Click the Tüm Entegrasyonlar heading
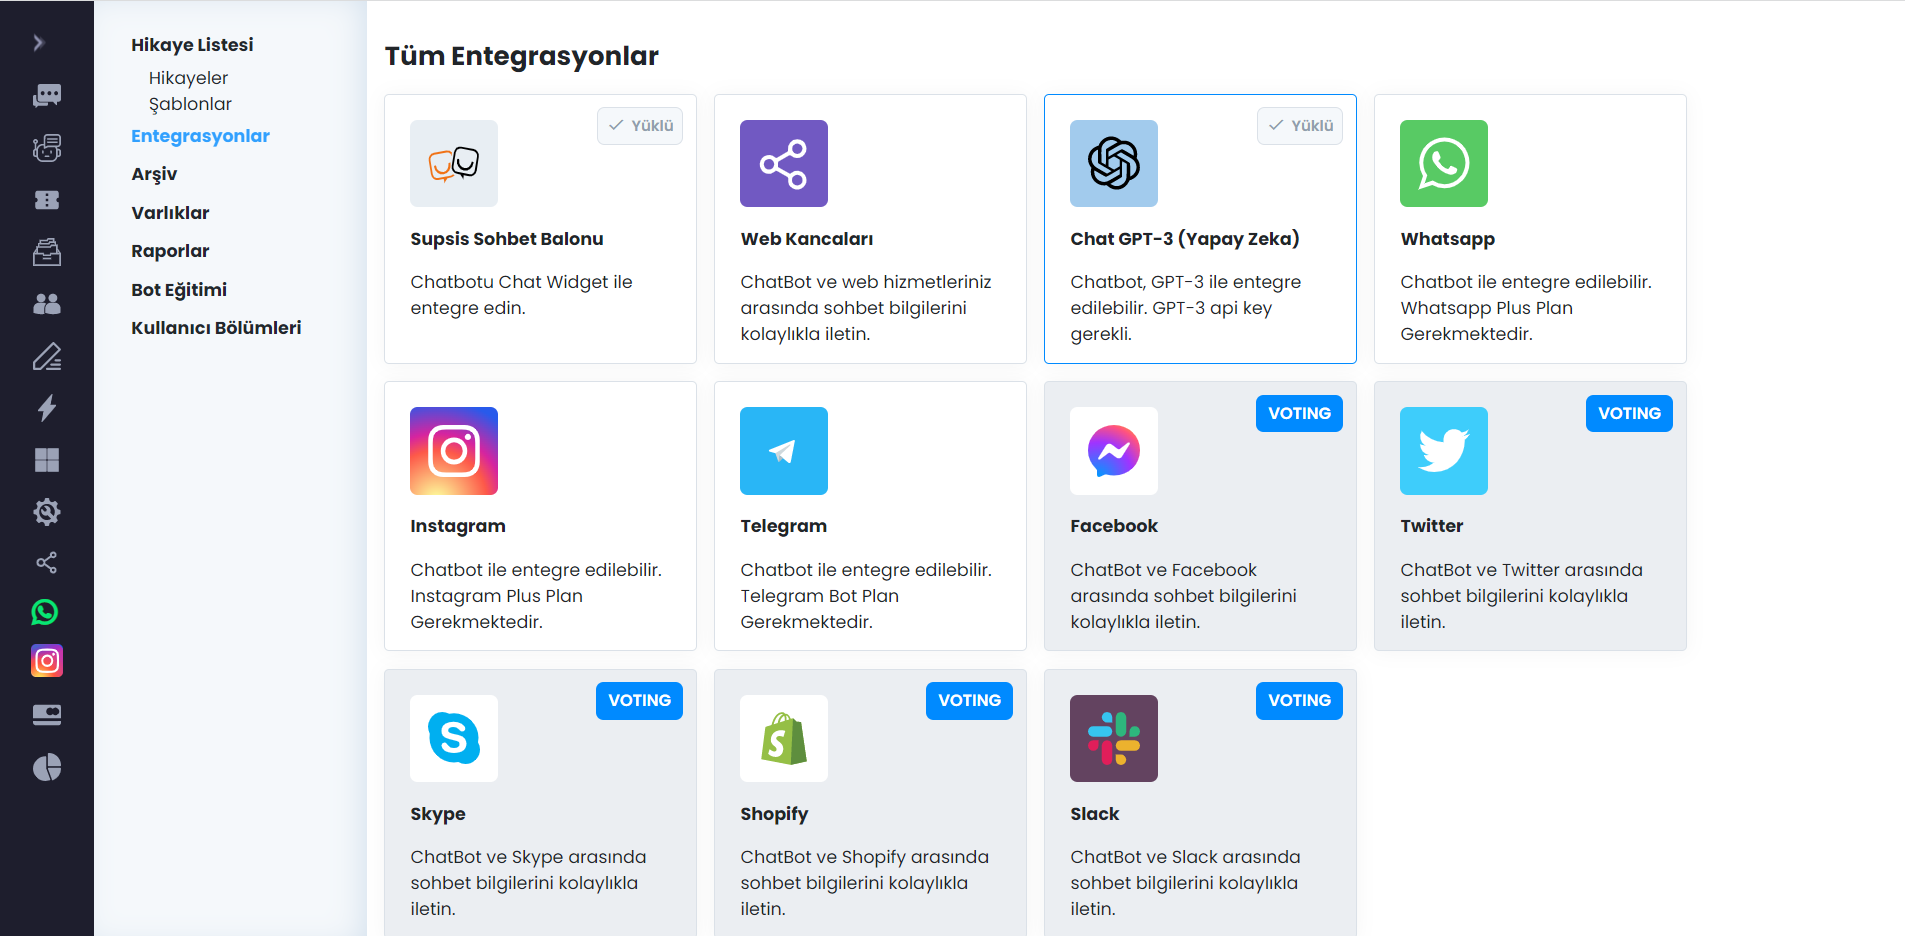 [x=522, y=56]
